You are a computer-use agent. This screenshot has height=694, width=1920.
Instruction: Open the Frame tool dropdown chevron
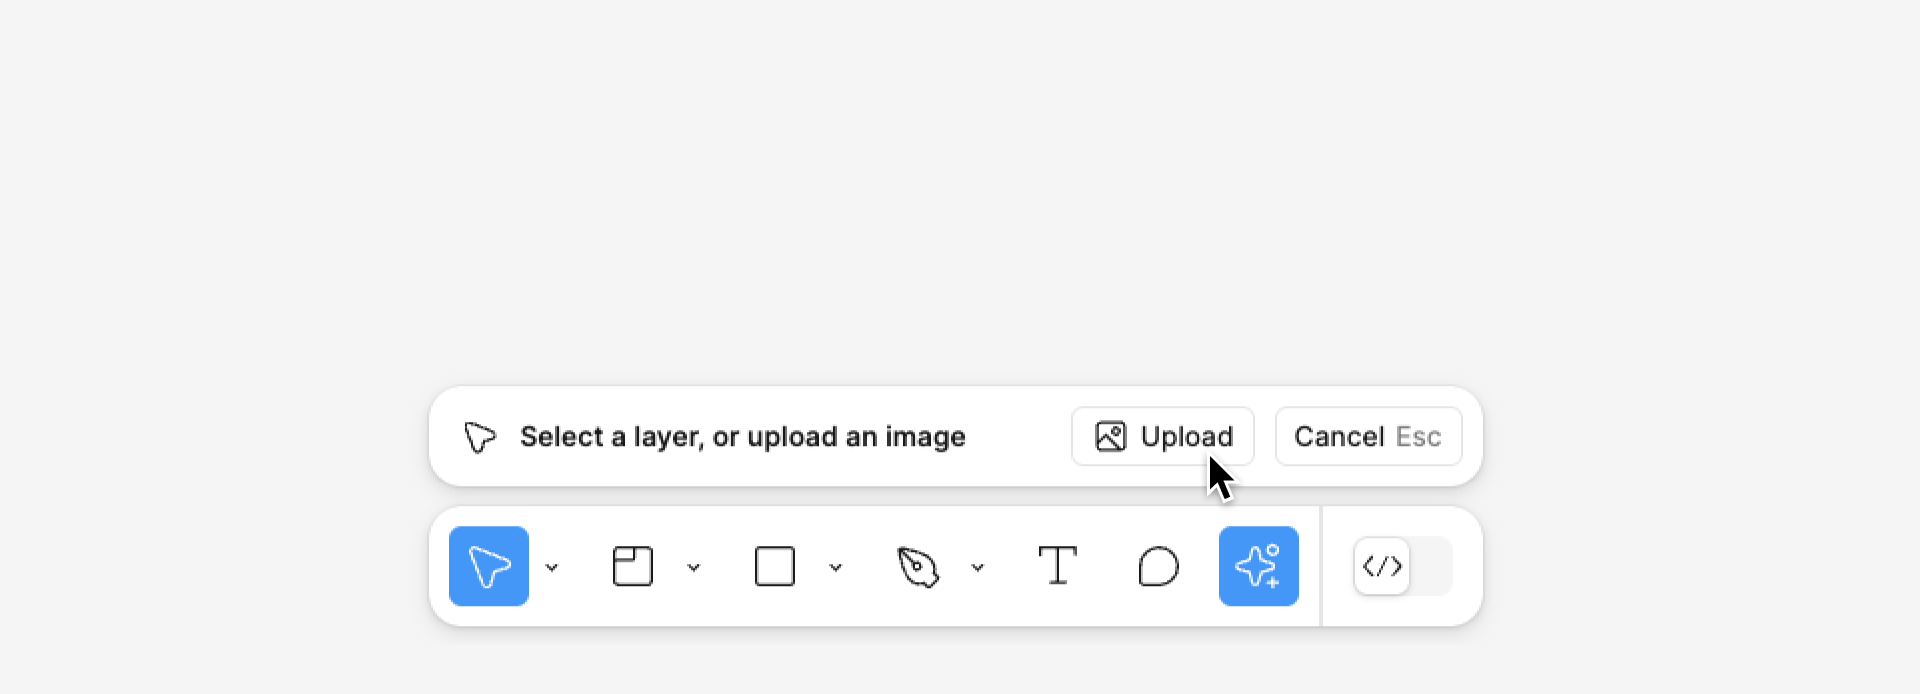pos(693,567)
